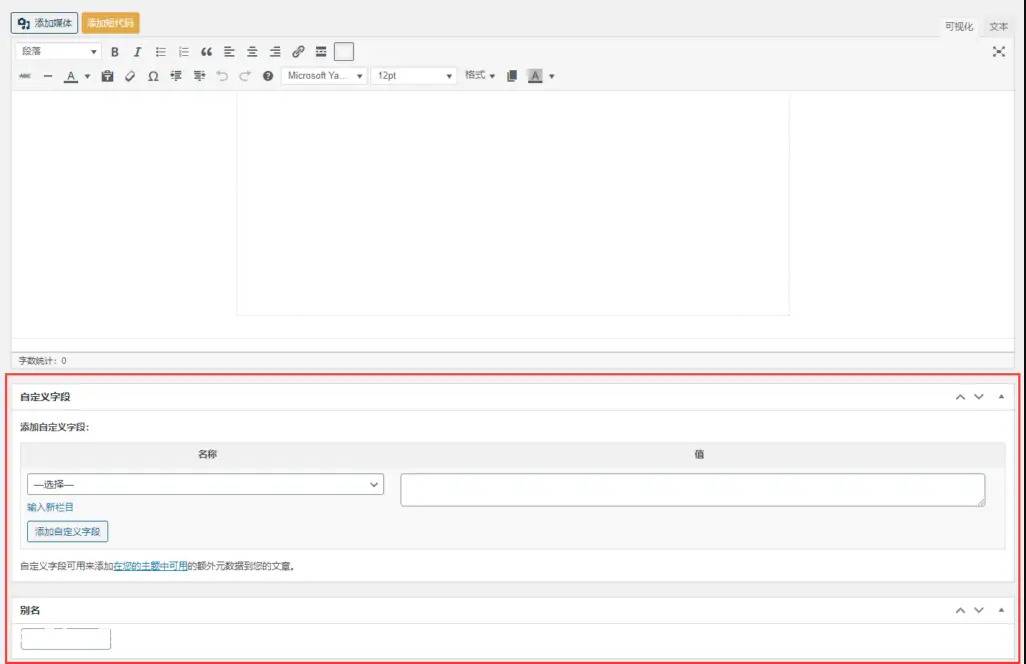Click the custom field 值 text area
This screenshot has height=664, width=1026.
coord(692,490)
